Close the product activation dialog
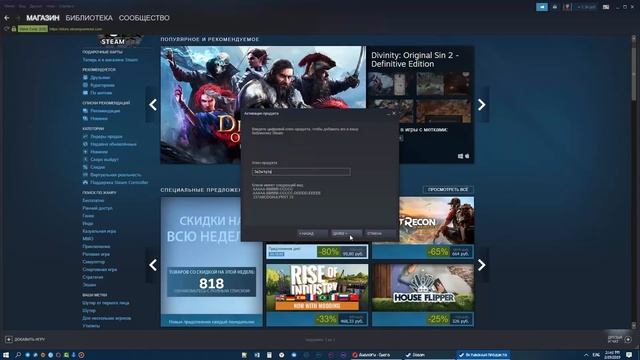Image resolution: width=640 pixels, height=360 pixels. (394, 113)
